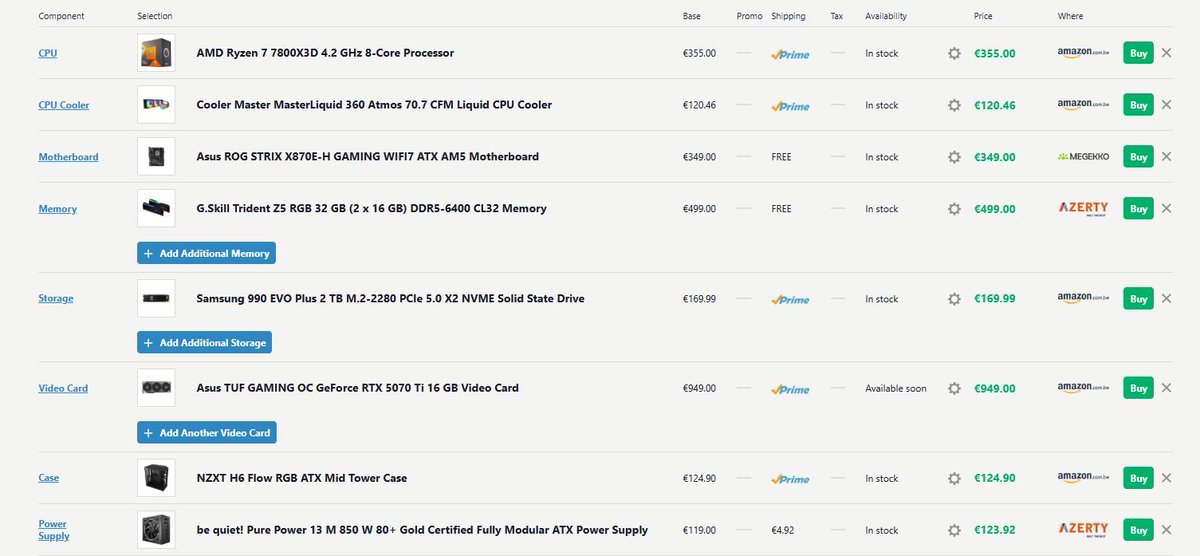This screenshot has height=556, width=1200.
Task: Click Azerty logo in Power Supply row
Action: click(1084, 530)
